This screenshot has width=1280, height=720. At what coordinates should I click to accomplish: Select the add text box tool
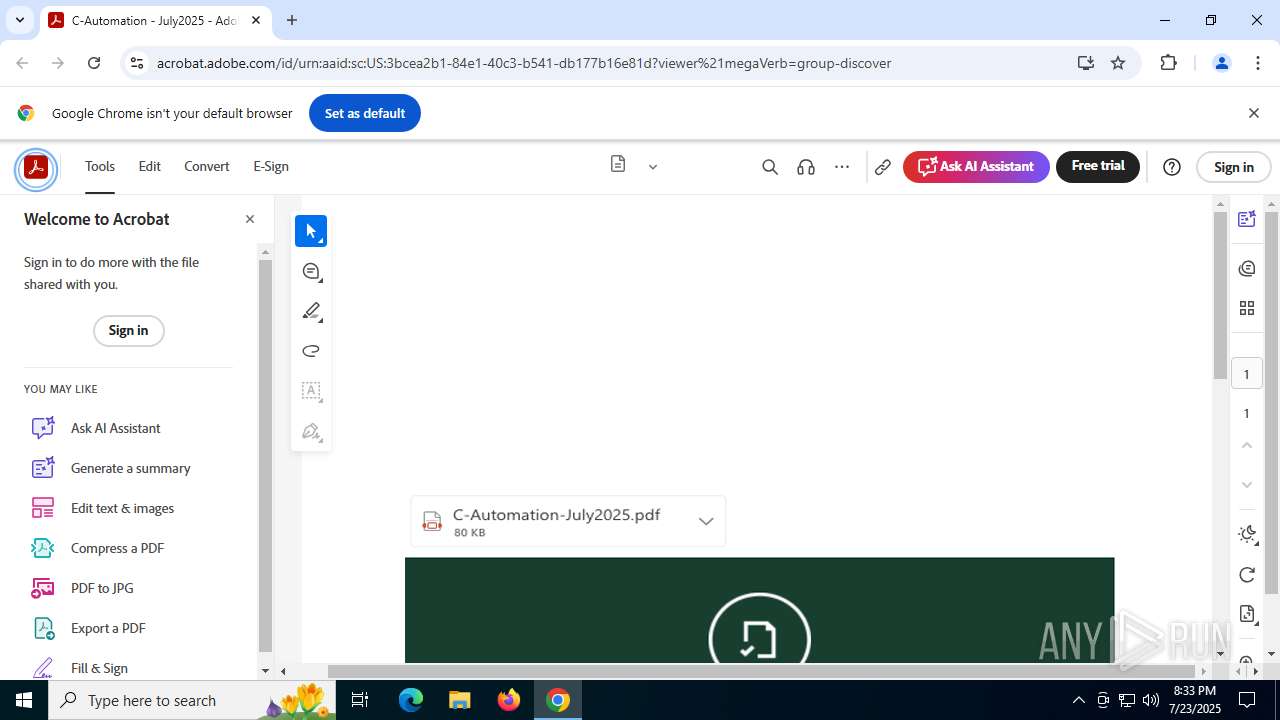coord(311,391)
